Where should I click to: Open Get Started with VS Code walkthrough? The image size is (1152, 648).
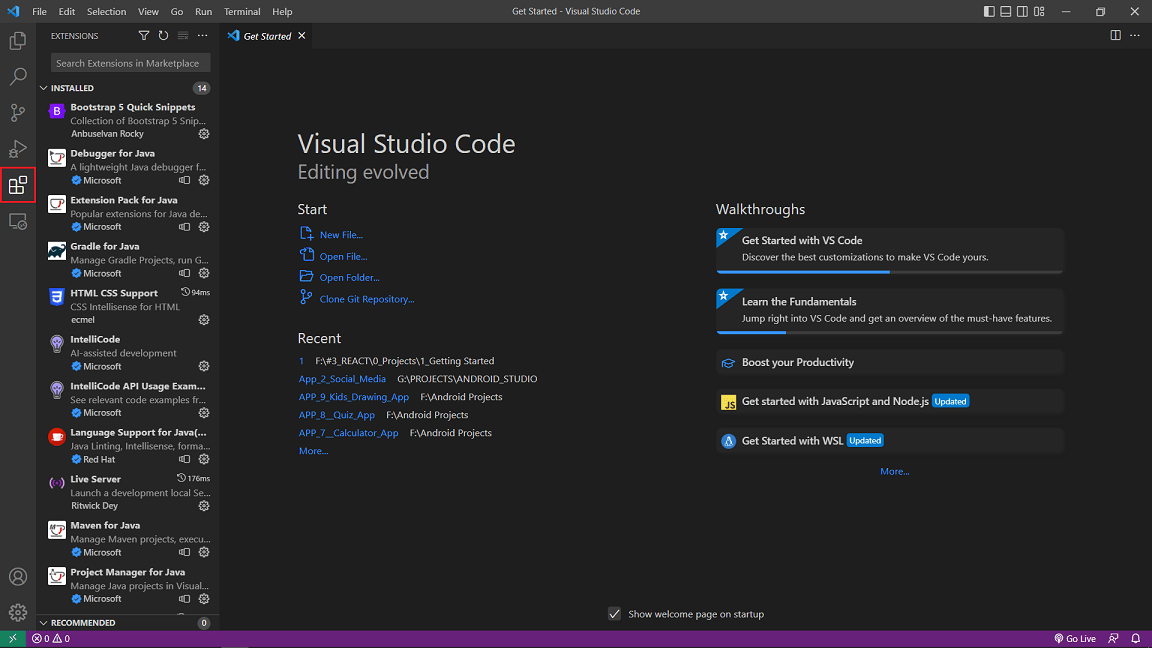pos(890,251)
